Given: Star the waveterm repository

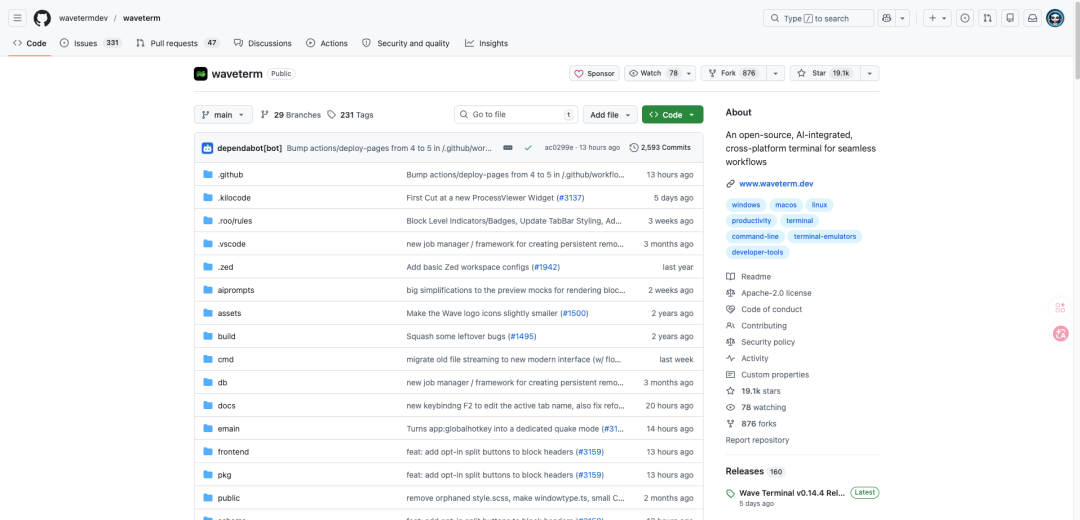Looking at the screenshot, I should 824,73.
